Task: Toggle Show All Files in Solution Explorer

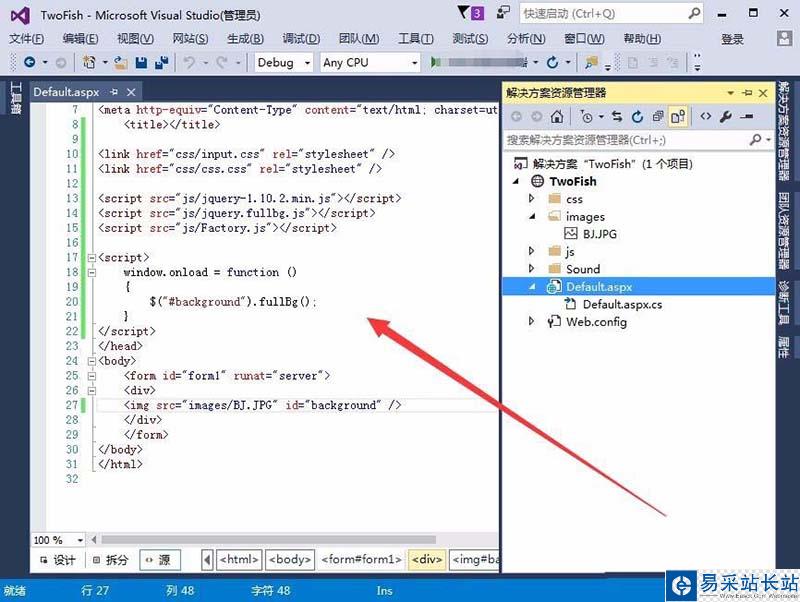Action: click(x=679, y=117)
